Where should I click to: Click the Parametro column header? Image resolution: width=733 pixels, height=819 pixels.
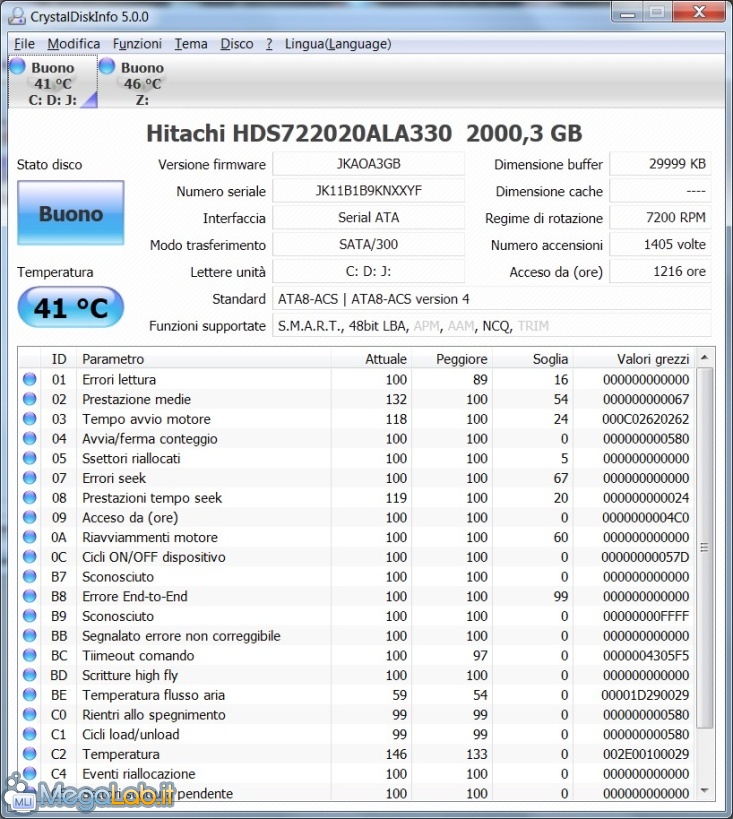click(x=204, y=359)
